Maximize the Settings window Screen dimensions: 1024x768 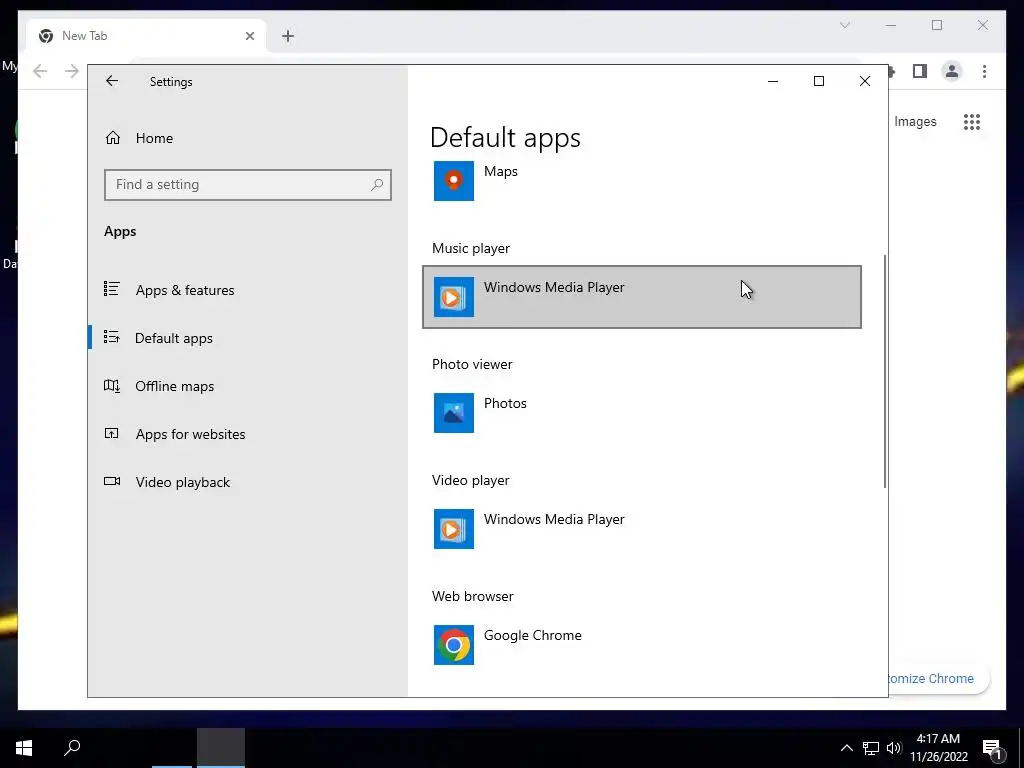click(818, 81)
